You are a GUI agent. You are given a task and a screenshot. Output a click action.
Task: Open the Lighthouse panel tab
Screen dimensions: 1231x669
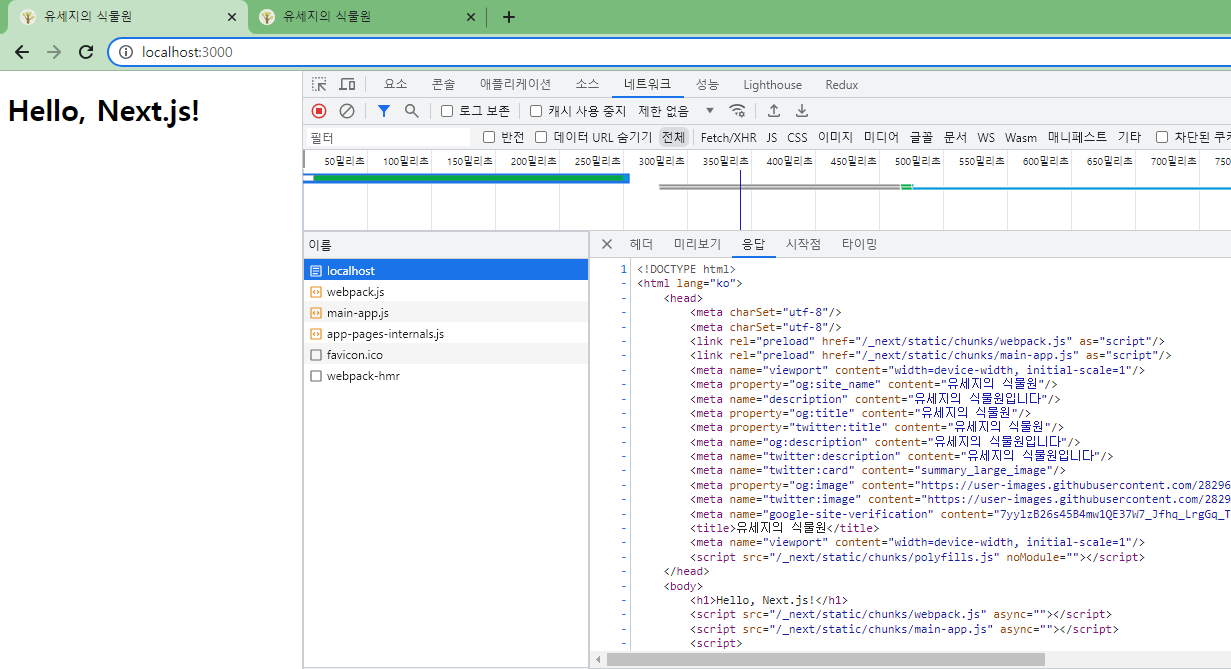[772, 85]
